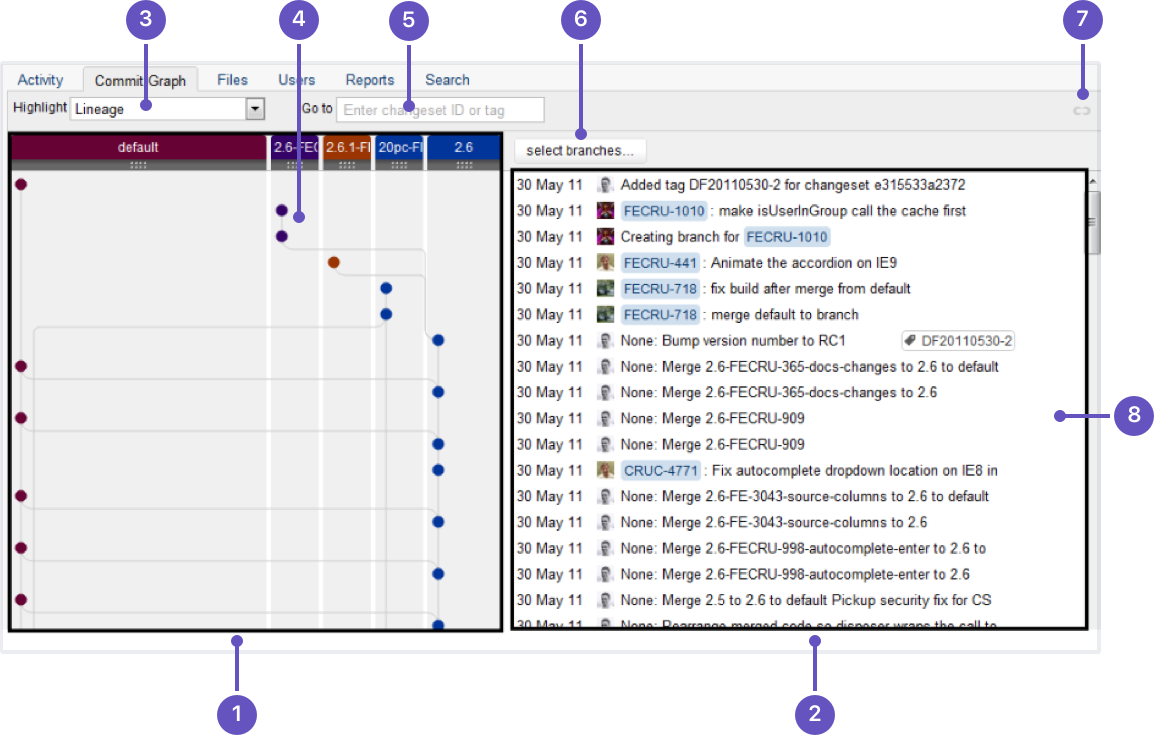The image size is (1154, 735).
Task: Click the topmost purple commit dot in the default column
Action: pyautogui.click(x=20, y=184)
